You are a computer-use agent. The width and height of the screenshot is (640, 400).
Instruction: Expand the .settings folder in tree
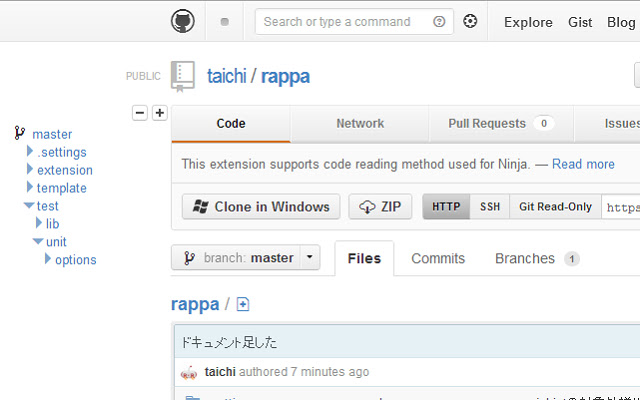click(x=30, y=152)
